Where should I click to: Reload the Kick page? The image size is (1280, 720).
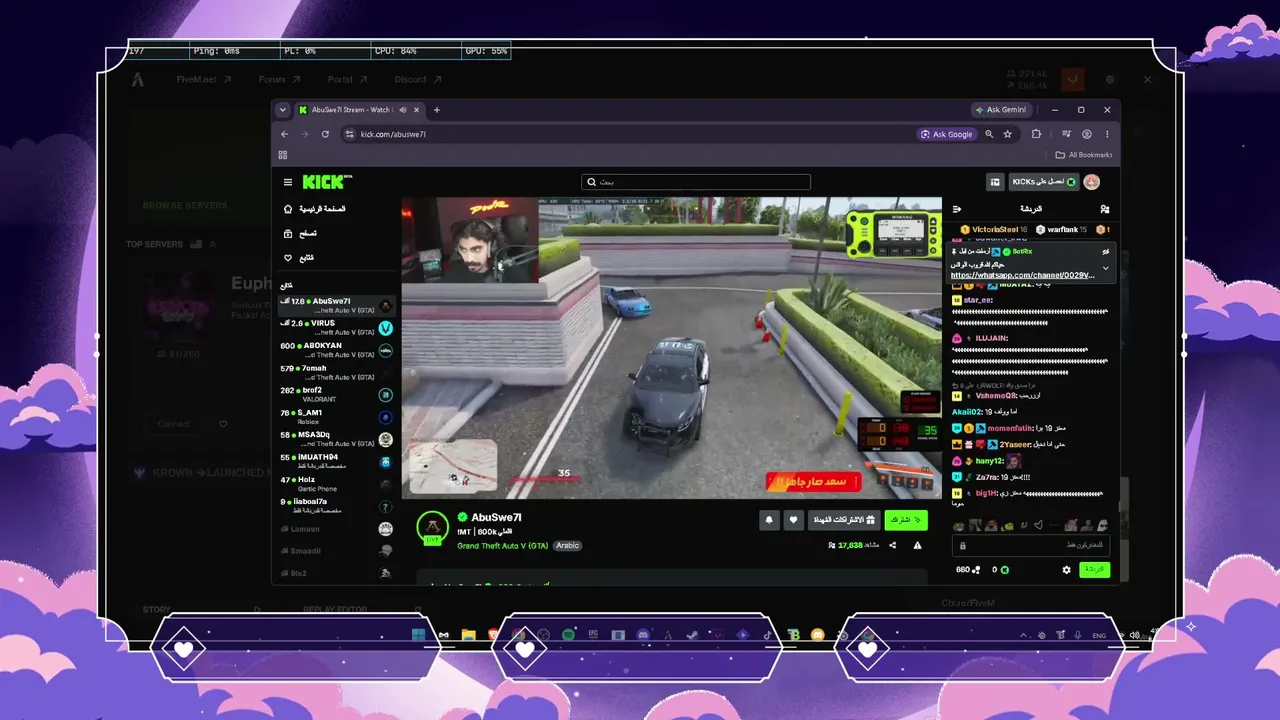click(325, 134)
